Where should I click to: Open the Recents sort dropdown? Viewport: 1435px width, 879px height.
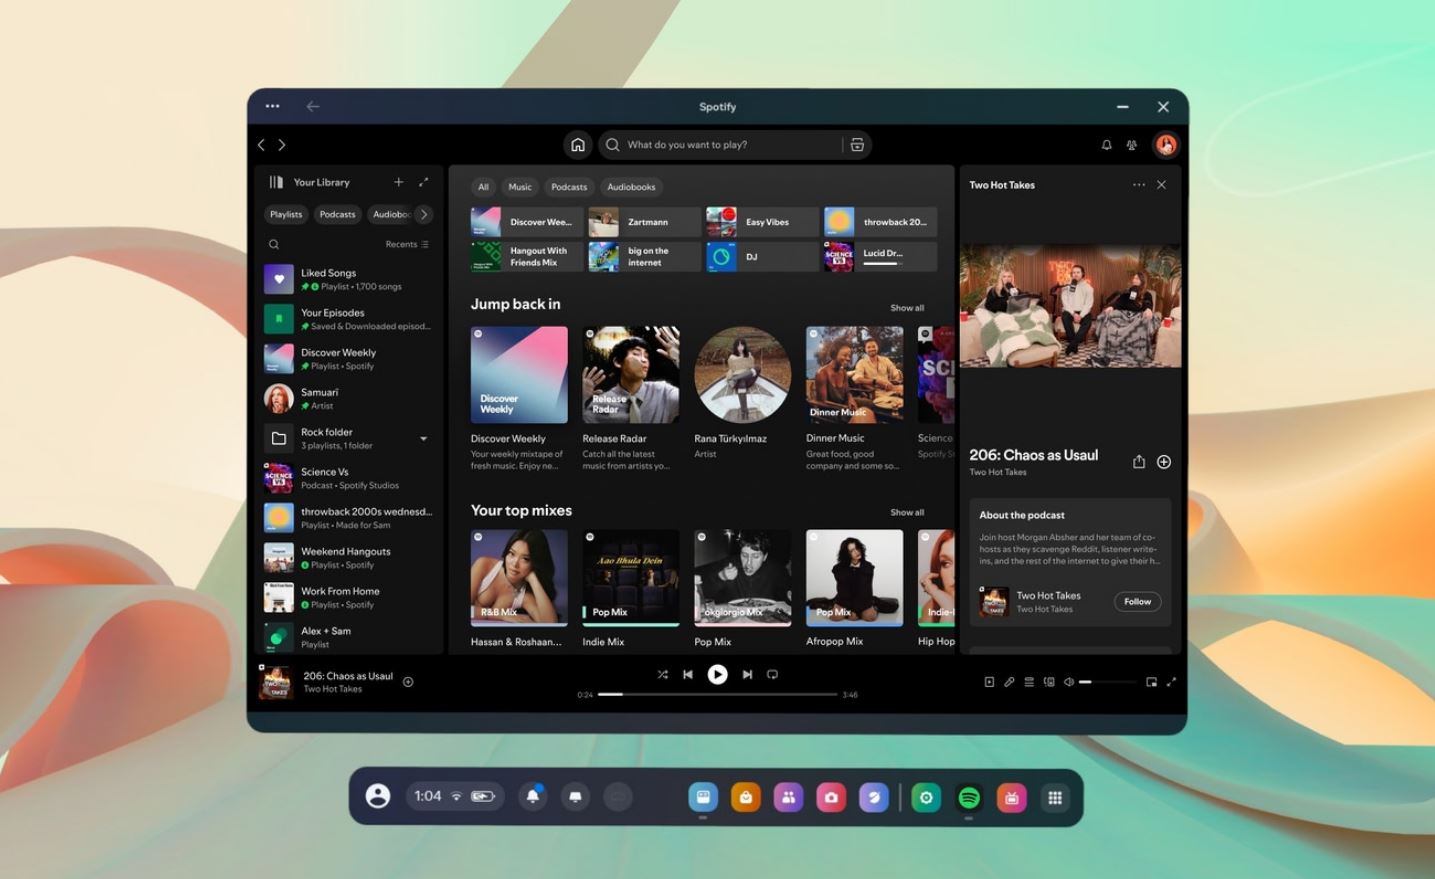tap(407, 244)
